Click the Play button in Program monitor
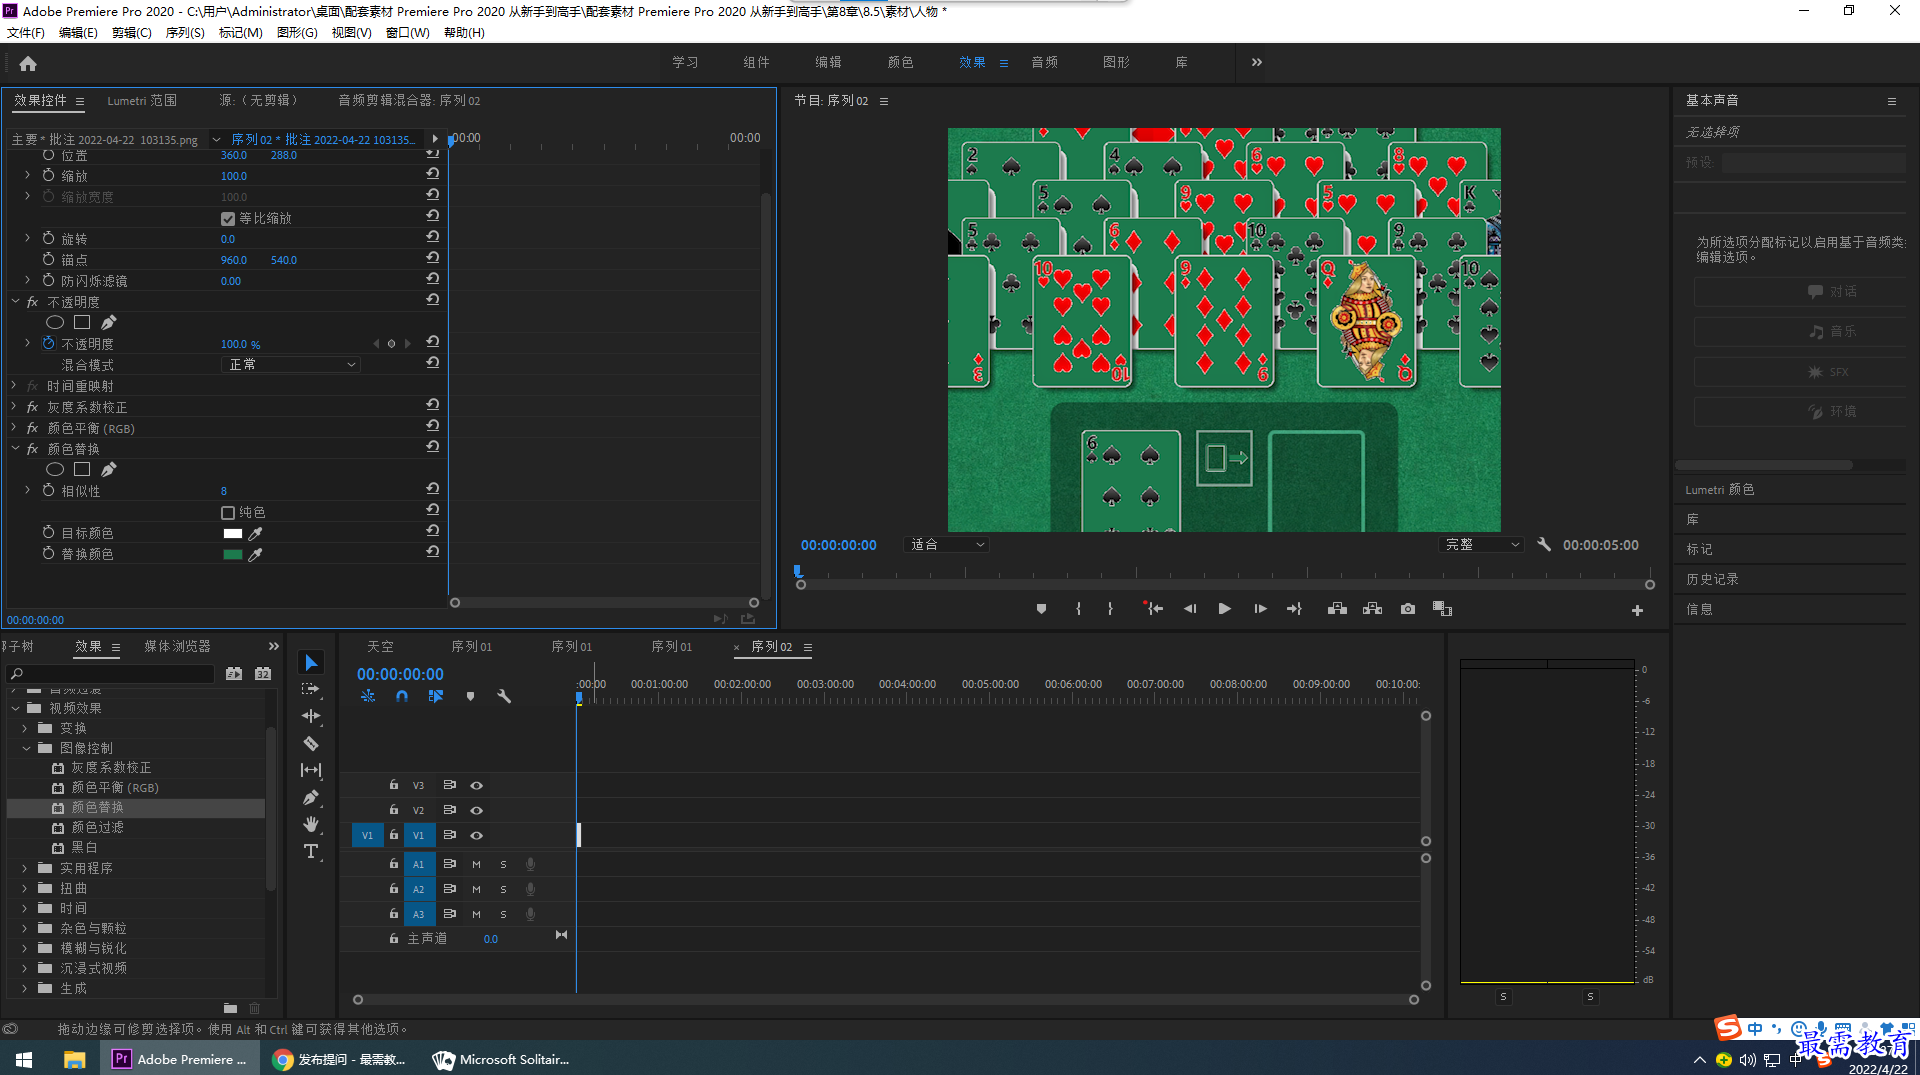 [1224, 609]
